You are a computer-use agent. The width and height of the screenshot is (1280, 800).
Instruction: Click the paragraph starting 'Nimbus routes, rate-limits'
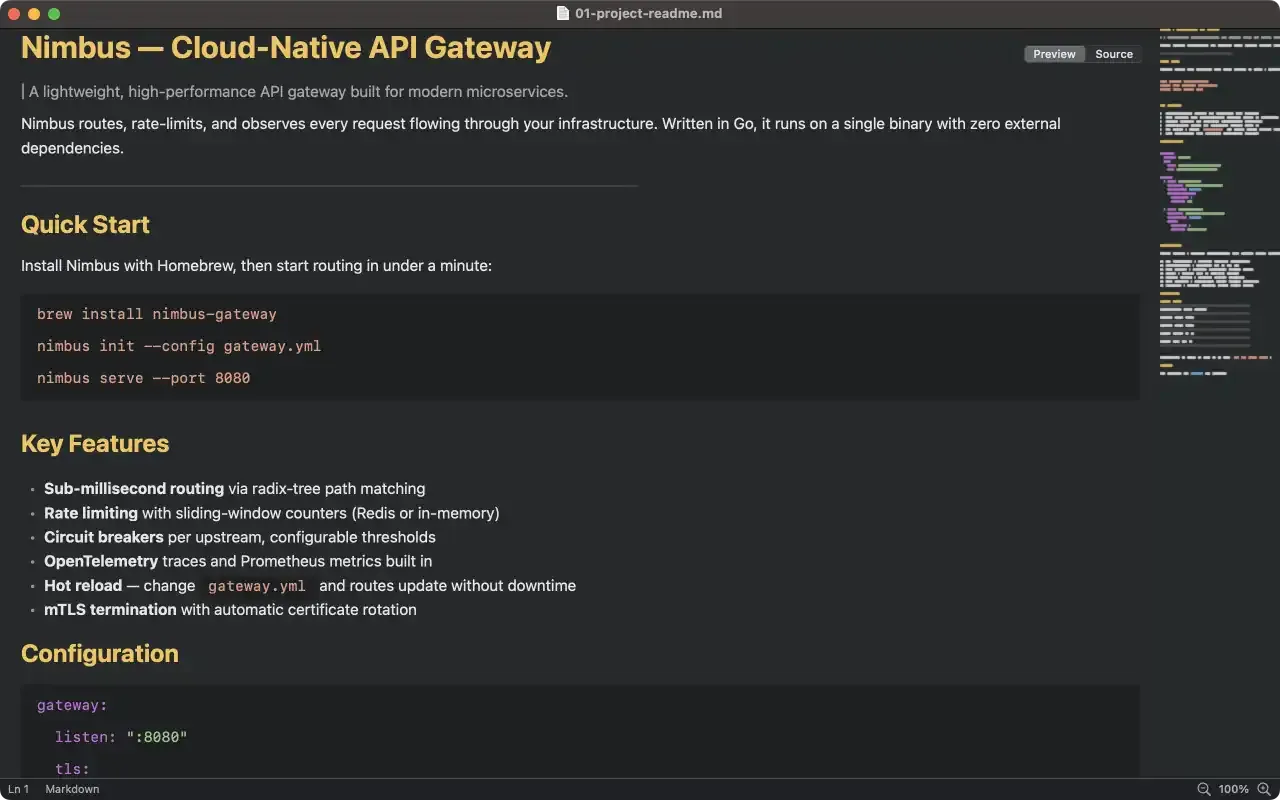(541, 136)
